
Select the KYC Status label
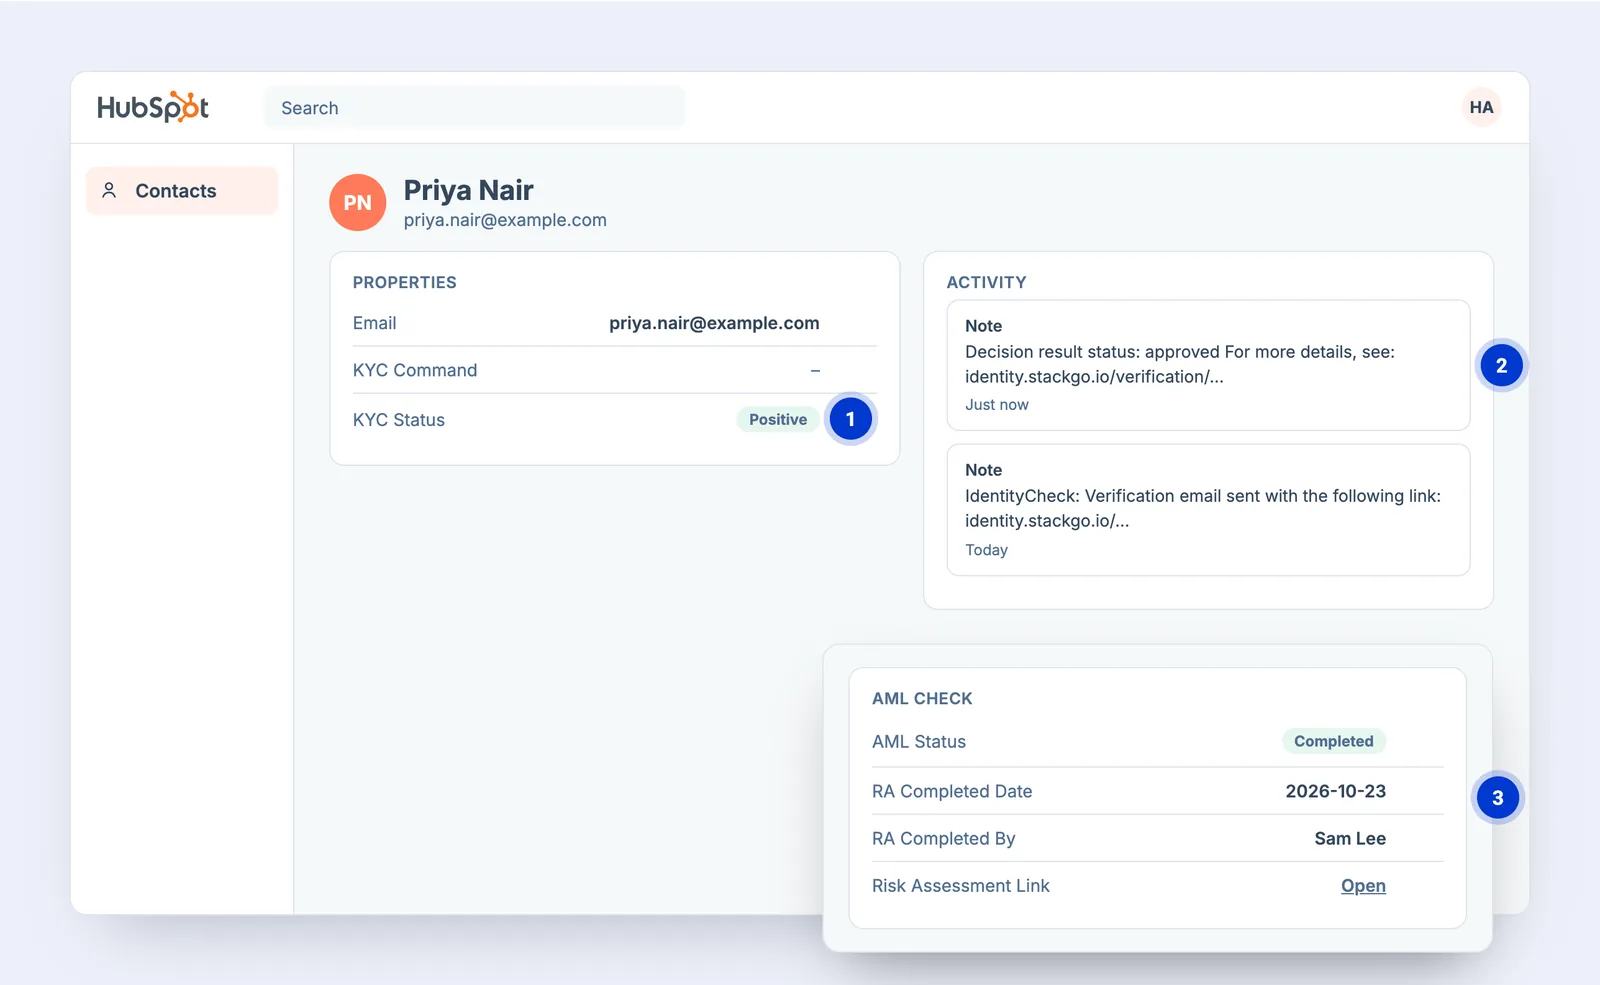click(x=399, y=420)
